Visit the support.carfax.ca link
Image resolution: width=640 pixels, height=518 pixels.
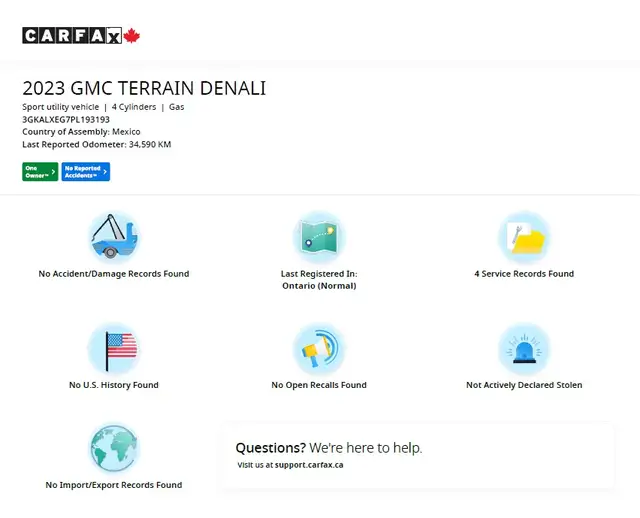(309, 465)
